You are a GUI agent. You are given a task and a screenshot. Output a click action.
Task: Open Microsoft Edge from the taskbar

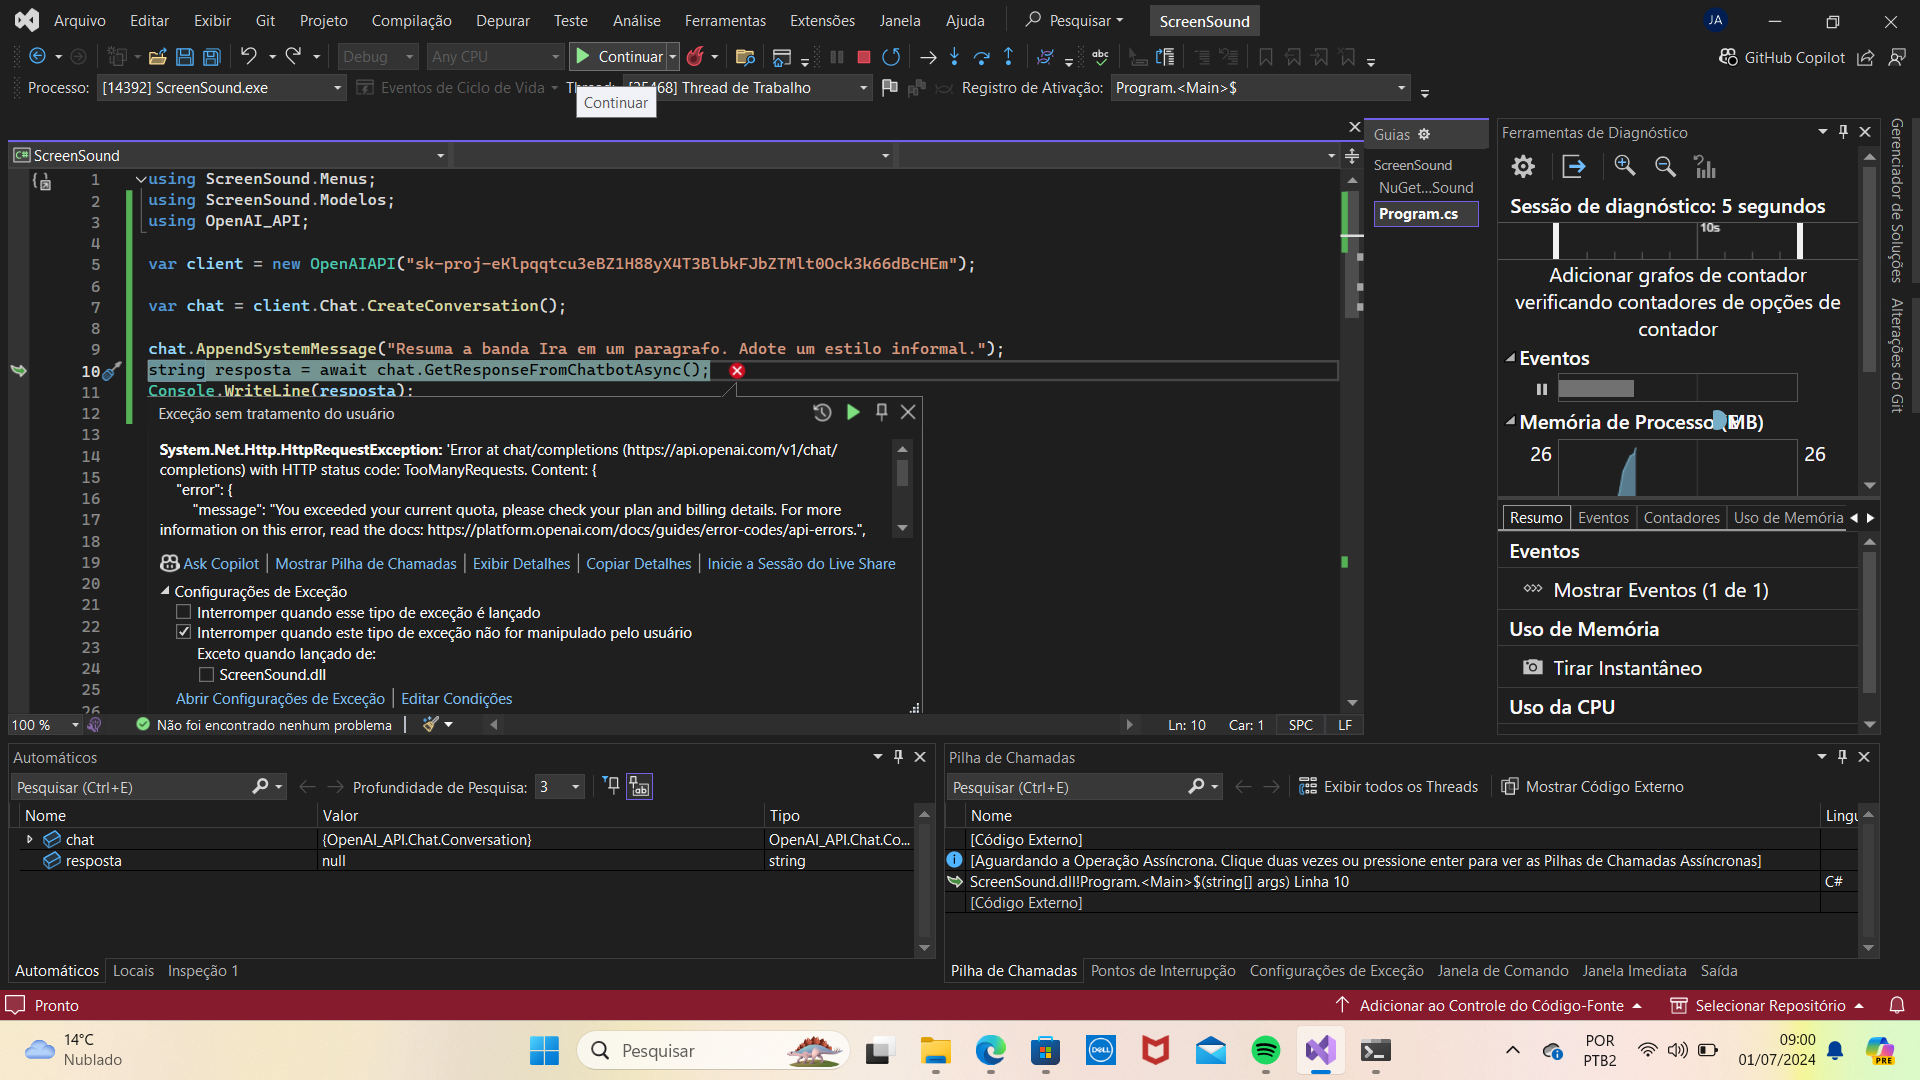click(991, 1050)
